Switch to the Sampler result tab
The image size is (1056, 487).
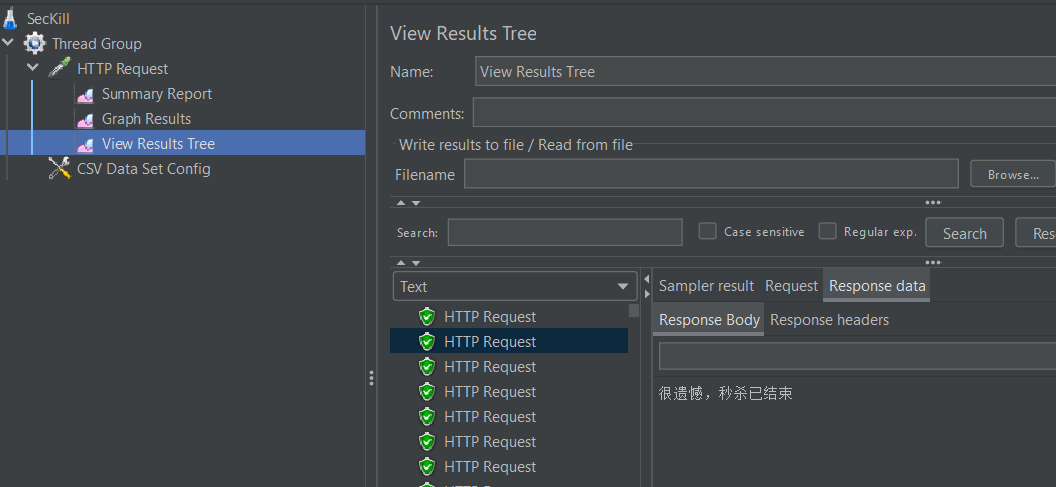coord(706,286)
